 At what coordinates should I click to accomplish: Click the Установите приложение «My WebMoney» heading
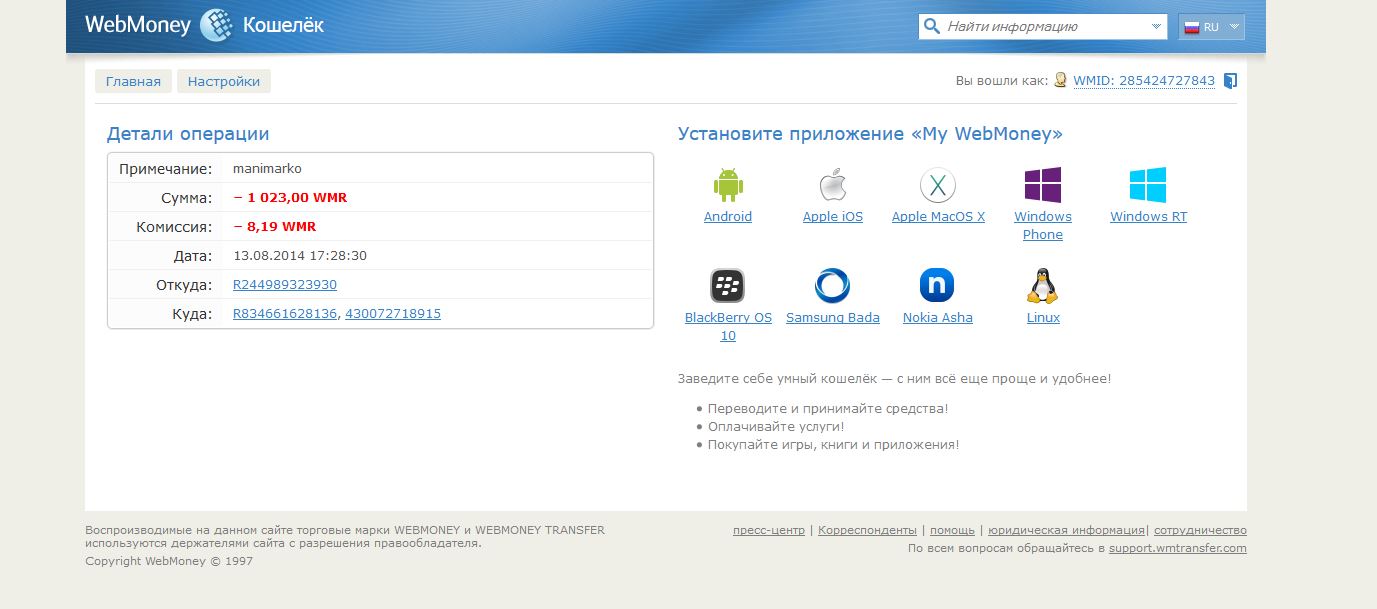(870, 134)
